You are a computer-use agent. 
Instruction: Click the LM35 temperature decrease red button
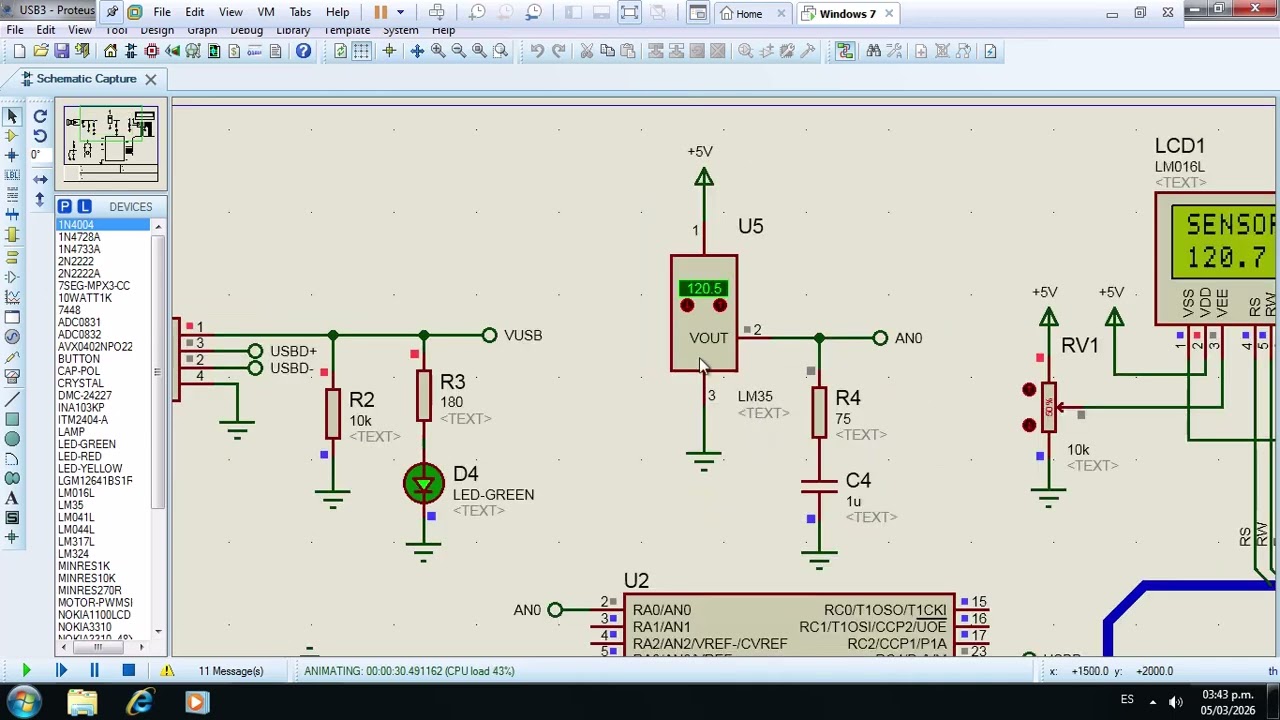click(687, 306)
